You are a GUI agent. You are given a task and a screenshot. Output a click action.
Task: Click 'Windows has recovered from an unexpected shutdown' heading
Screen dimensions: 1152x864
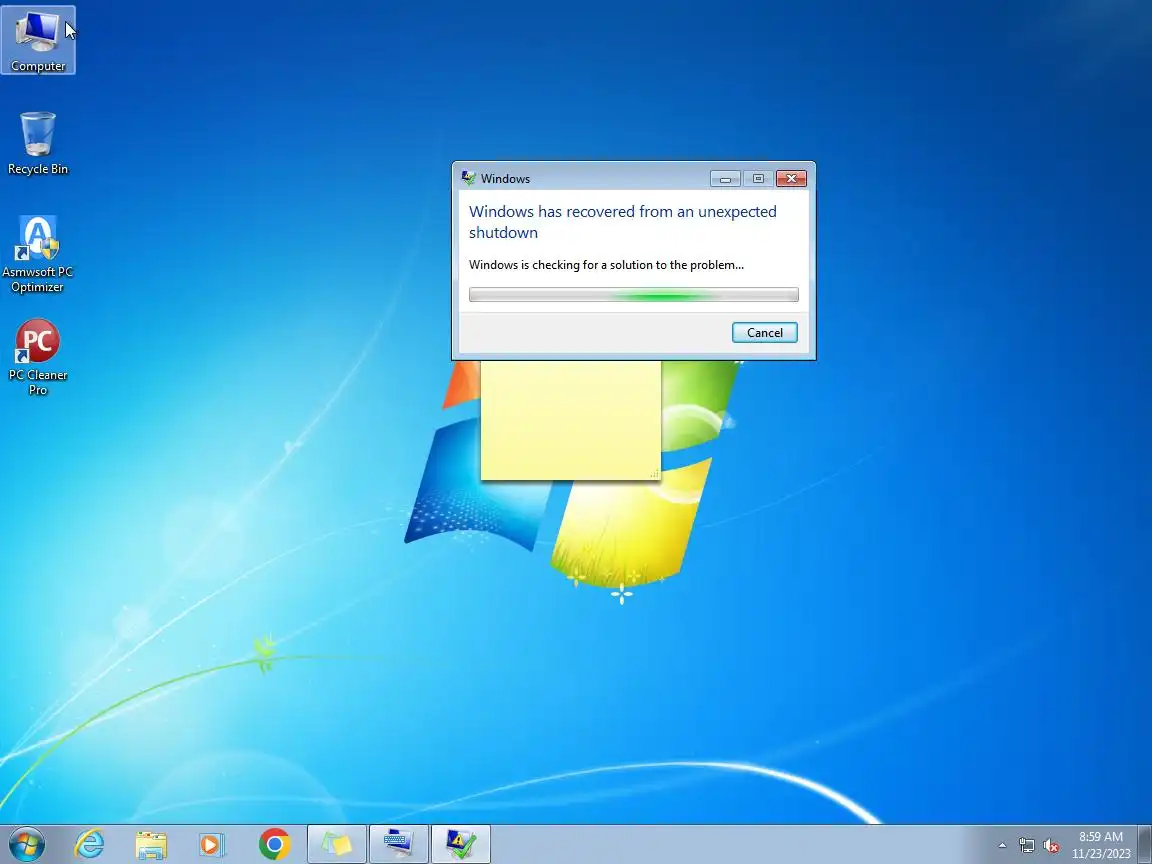(622, 222)
